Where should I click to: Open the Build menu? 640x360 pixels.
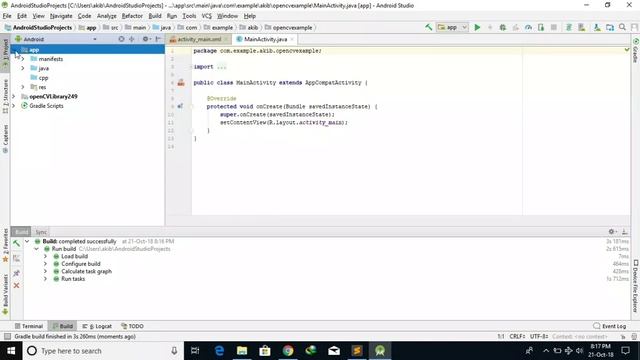155,16
